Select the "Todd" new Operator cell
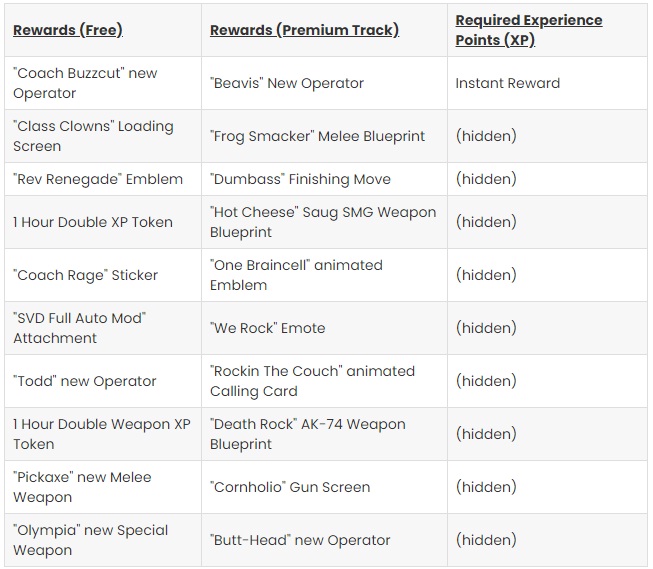The image size is (653, 569). click(103, 381)
